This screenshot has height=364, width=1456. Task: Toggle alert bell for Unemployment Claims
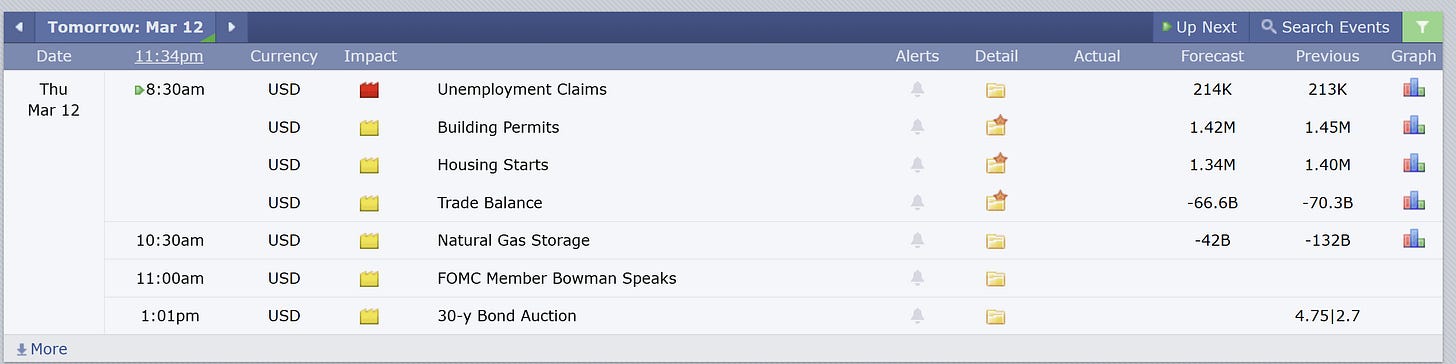(917, 90)
